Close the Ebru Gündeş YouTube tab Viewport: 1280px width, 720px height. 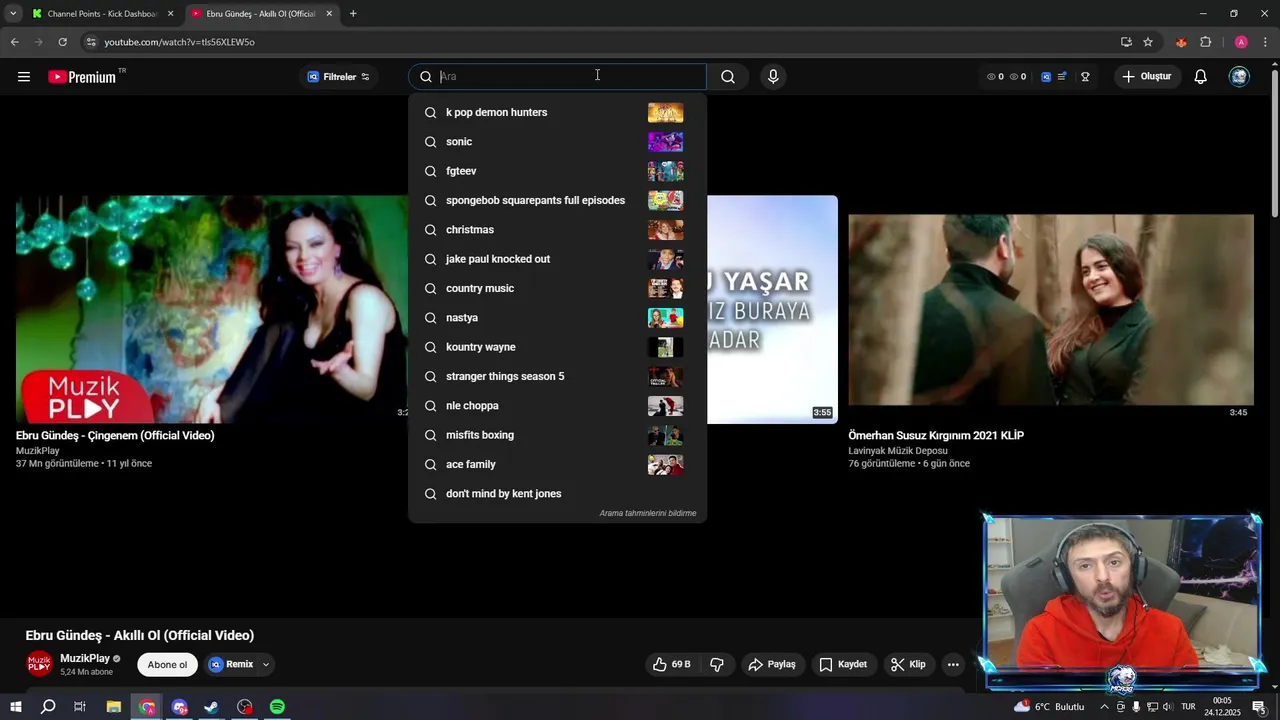point(329,14)
